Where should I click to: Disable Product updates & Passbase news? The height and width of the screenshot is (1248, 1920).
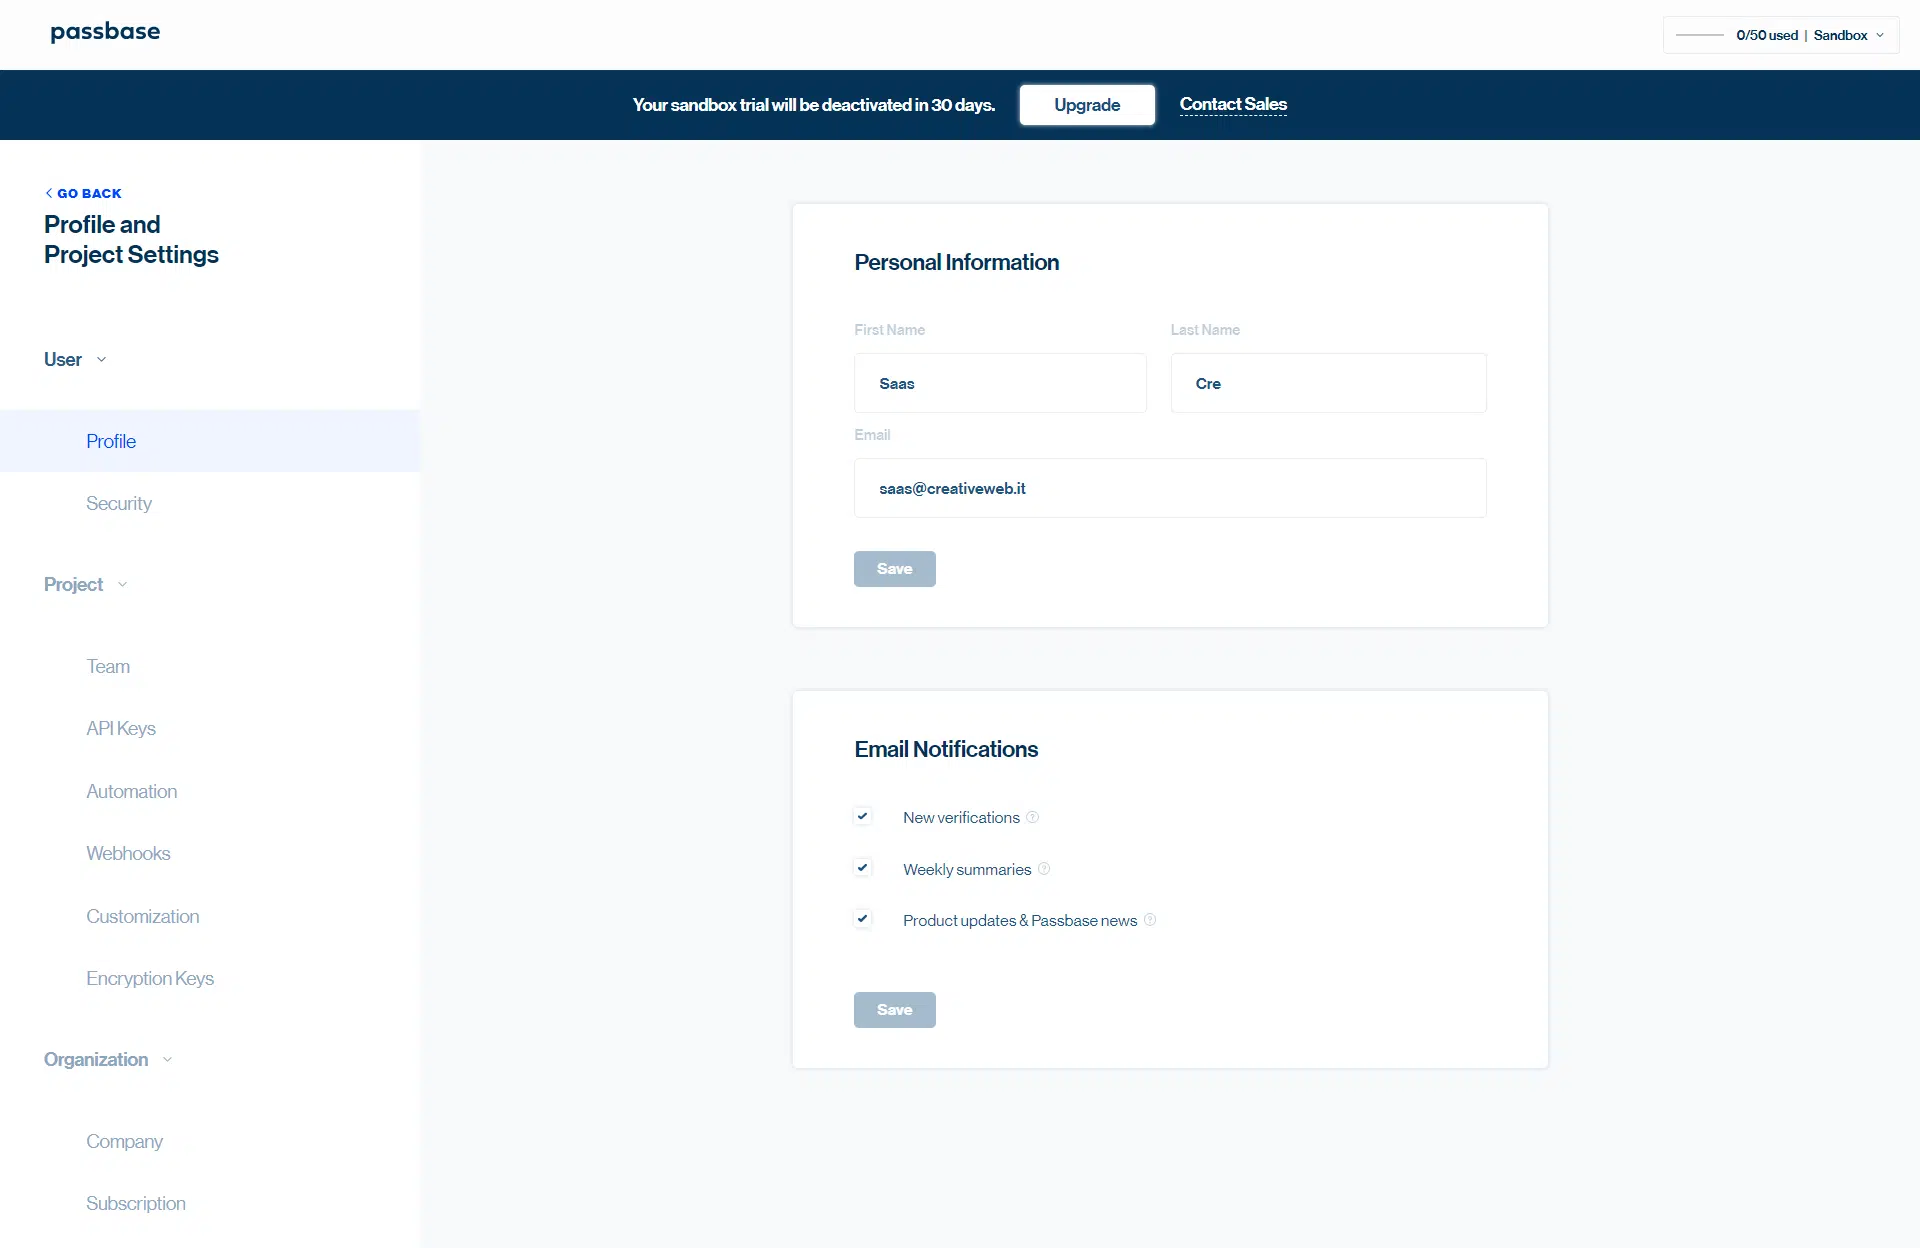coord(863,918)
